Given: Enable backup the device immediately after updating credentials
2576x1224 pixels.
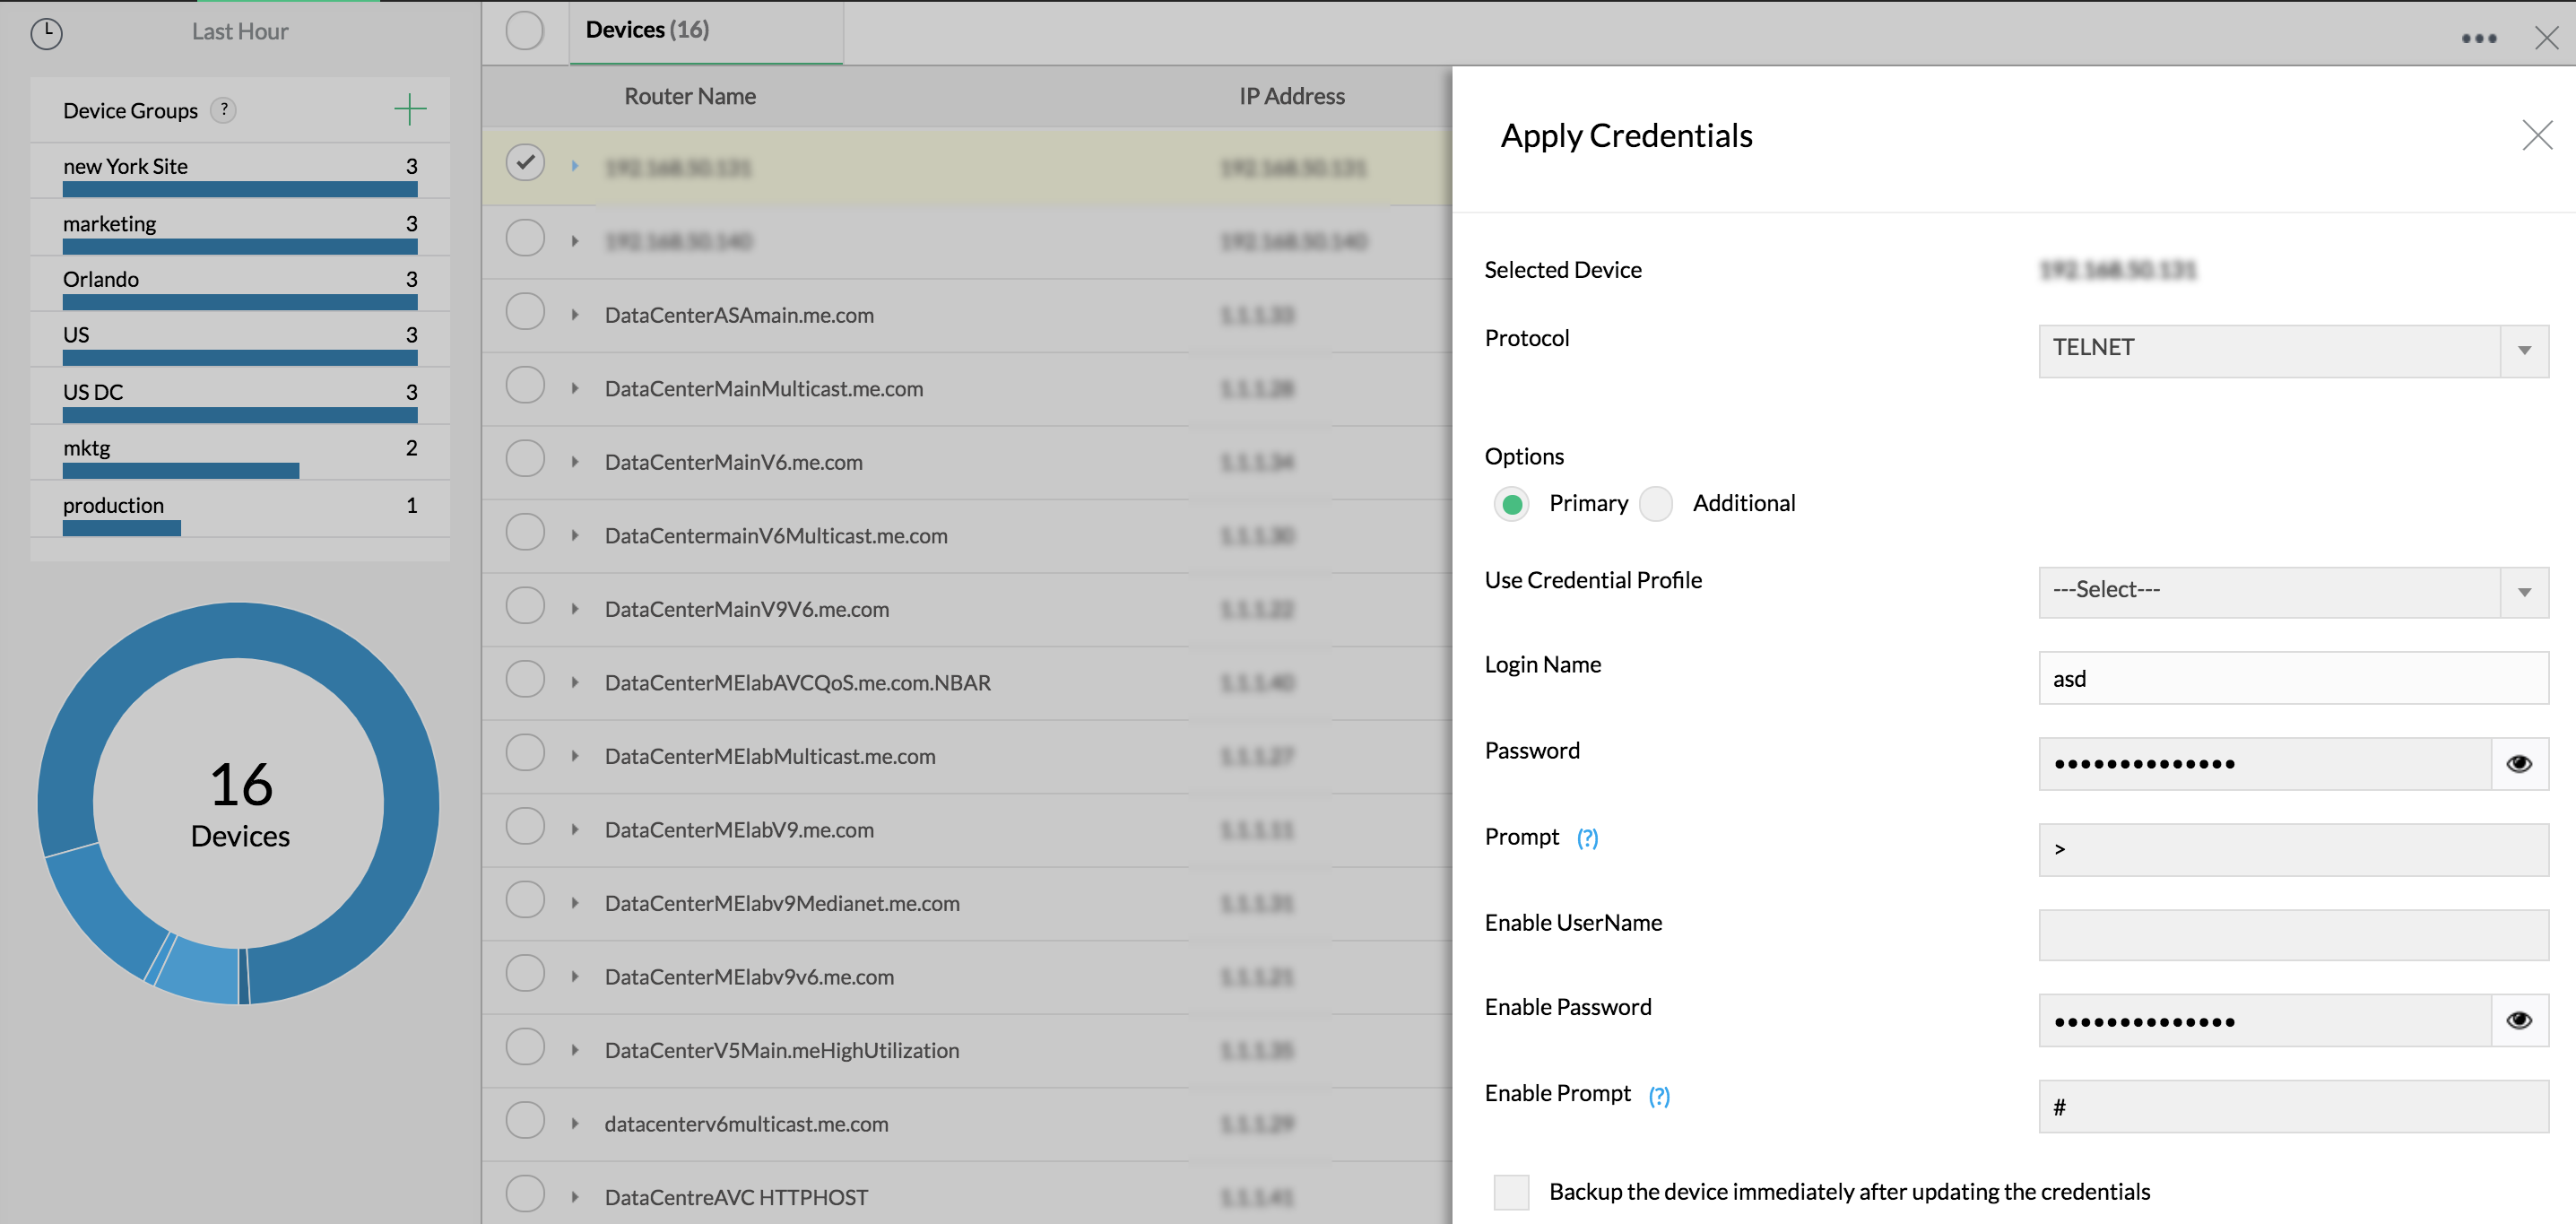Looking at the screenshot, I should [x=1511, y=1192].
